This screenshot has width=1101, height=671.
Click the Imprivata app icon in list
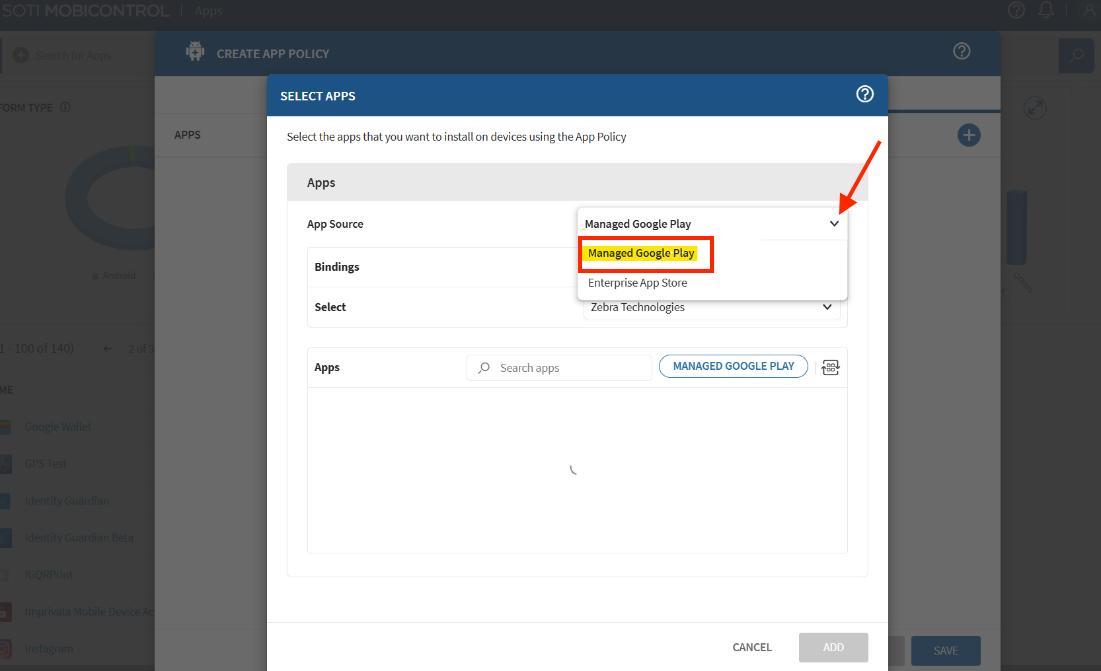(5, 612)
